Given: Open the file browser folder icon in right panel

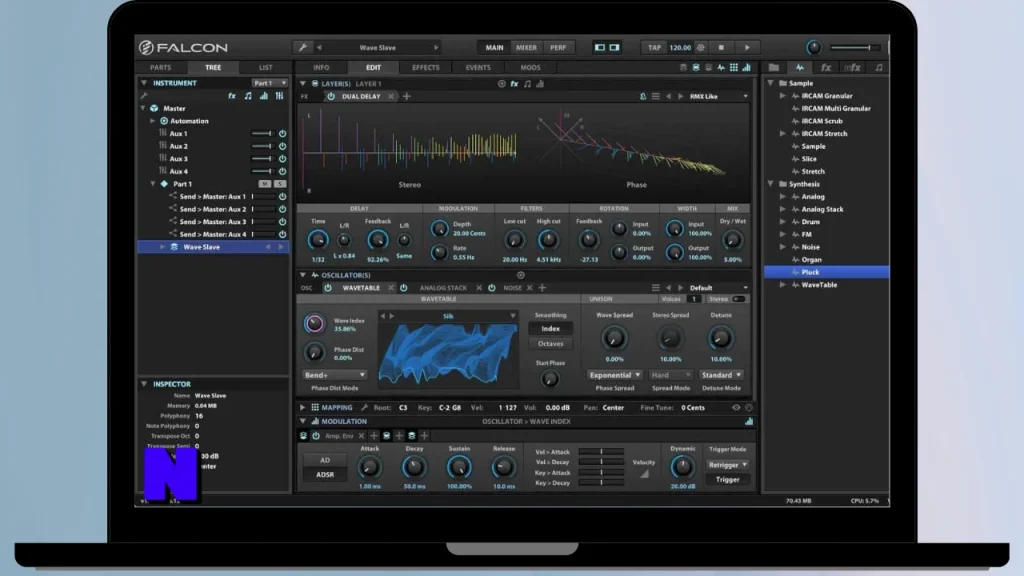Looking at the screenshot, I should [x=774, y=67].
